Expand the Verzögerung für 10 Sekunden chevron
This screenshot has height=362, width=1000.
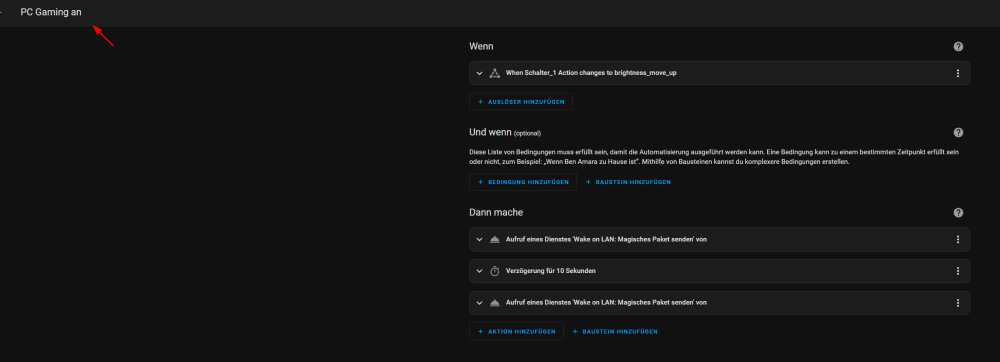pos(480,271)
